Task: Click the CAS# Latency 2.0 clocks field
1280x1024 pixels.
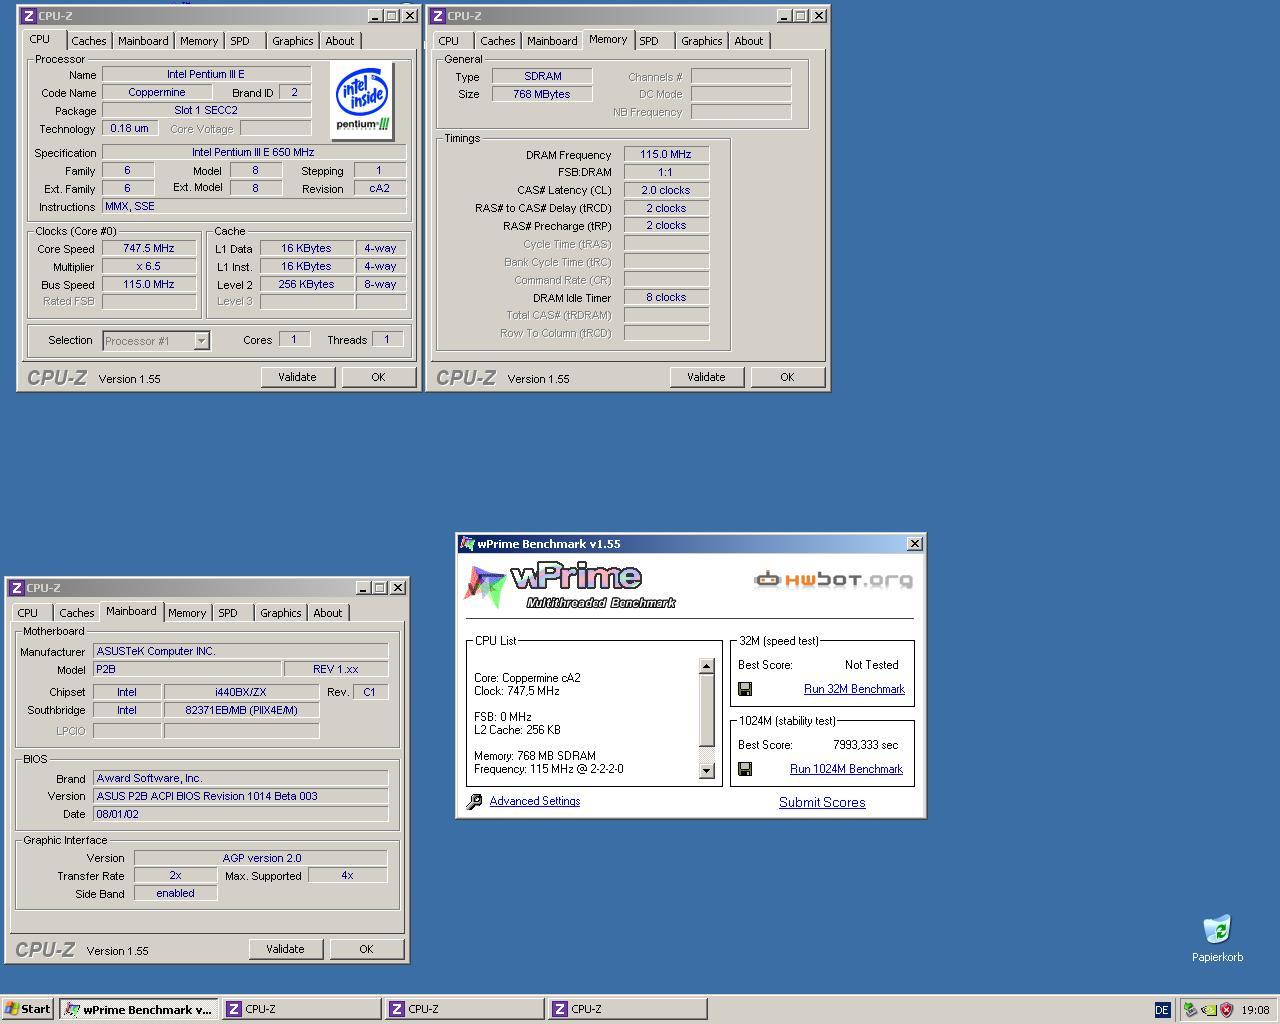Action: coord(666,190)
